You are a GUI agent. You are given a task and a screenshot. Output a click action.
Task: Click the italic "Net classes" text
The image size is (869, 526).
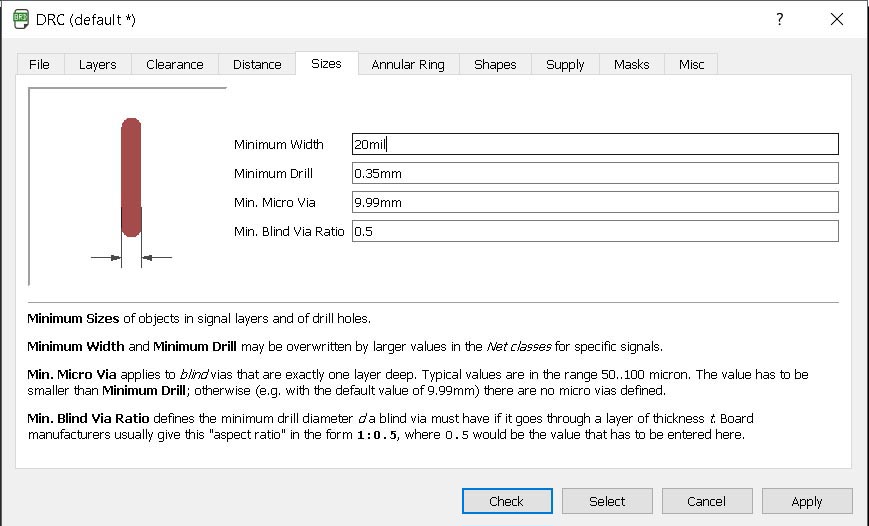click(x=519, y=346)
